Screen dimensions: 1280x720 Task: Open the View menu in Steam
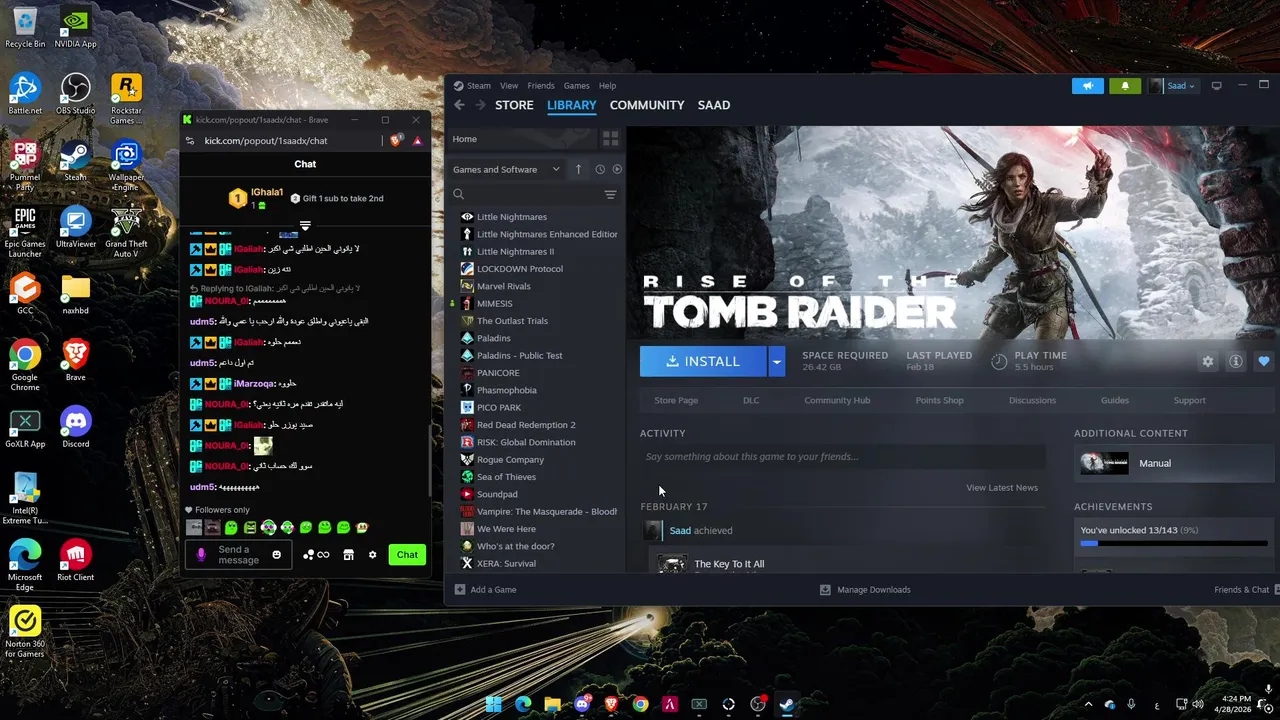[x=509, y=86]
